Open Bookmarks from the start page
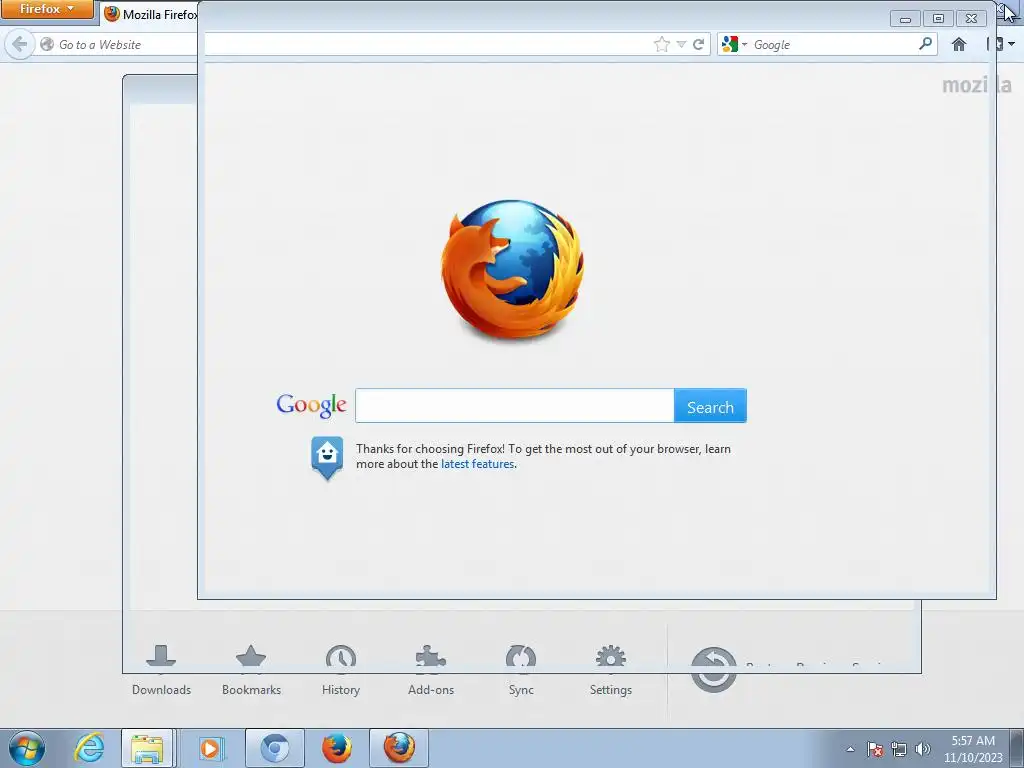This screenshot has height=768, width=1024. [x=251, y=670]
